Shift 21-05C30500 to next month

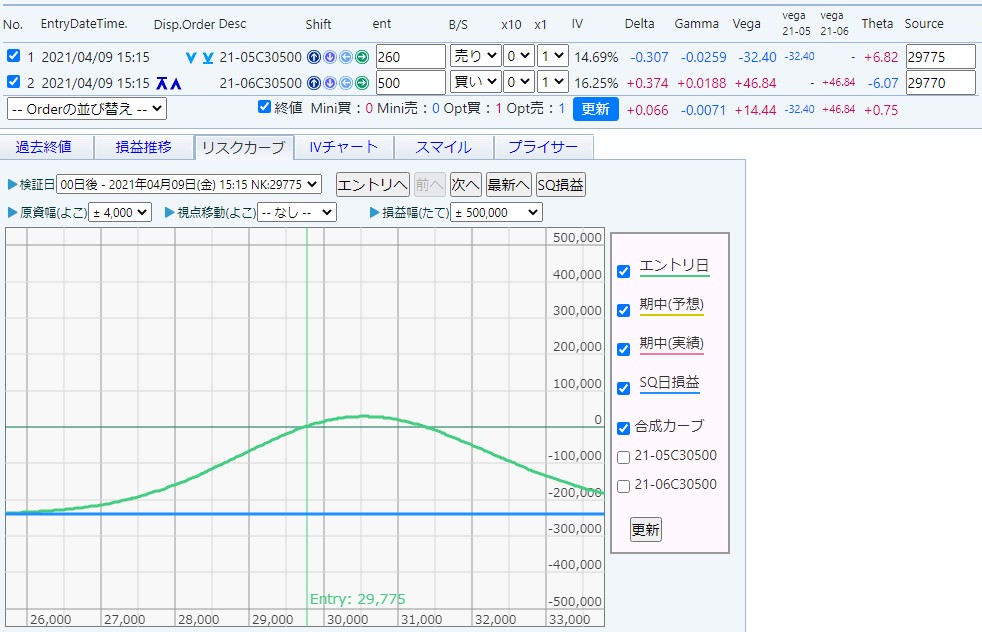[362, 57]
